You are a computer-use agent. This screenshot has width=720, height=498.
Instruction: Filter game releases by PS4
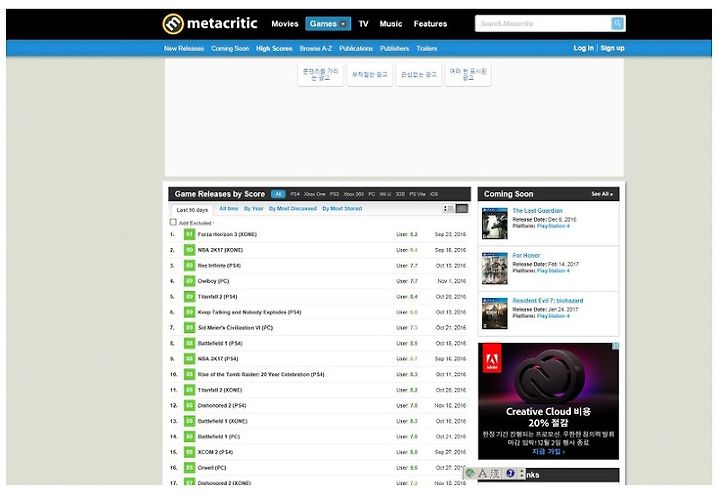point(295,194)
